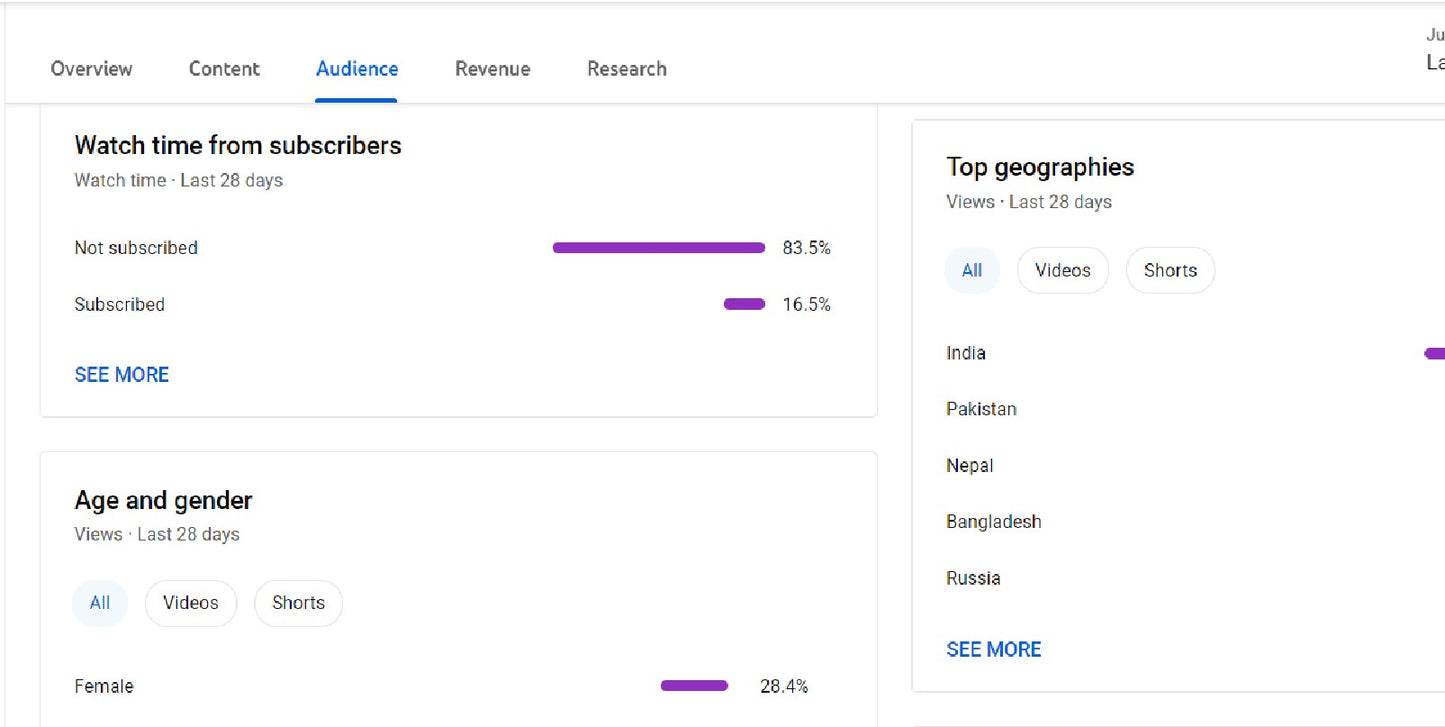Screen dimensions: 1445x727
Task: Select Bangladesh in the geographies list
Action: pos(994,521)
